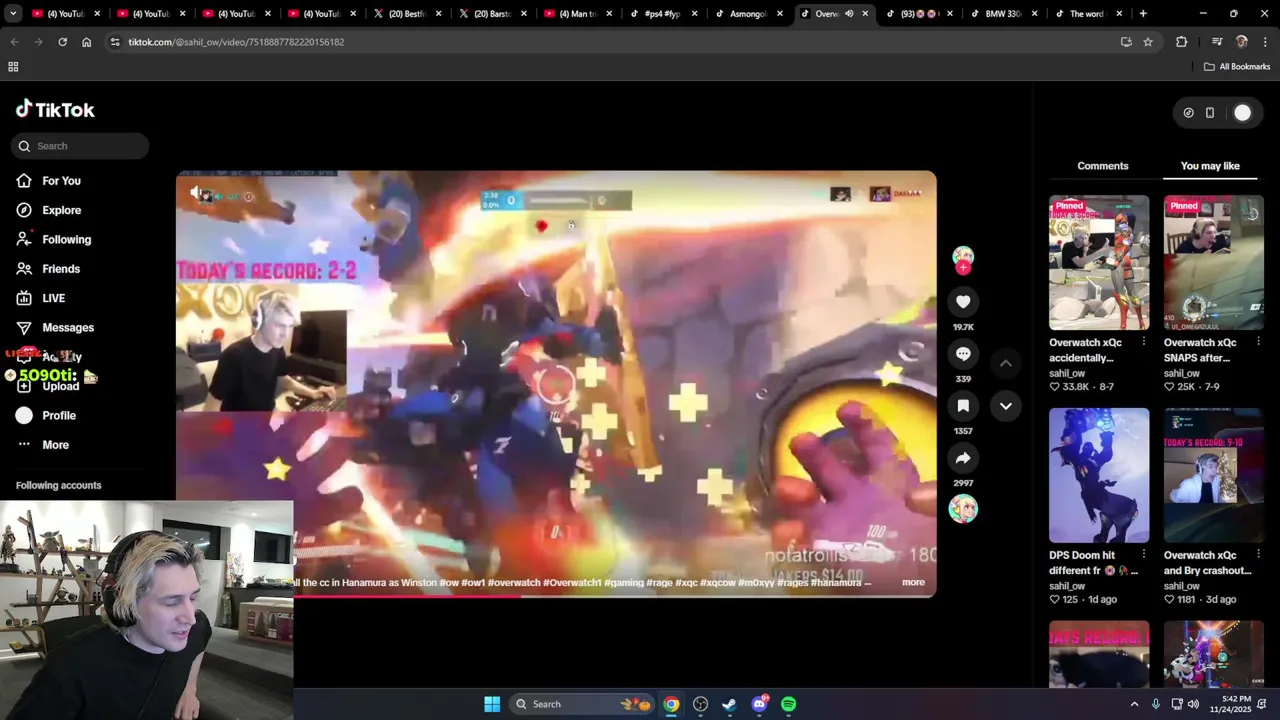Share the video using the arrow icon
This screenshot has height=720, width=1280.
click(963, 458)
